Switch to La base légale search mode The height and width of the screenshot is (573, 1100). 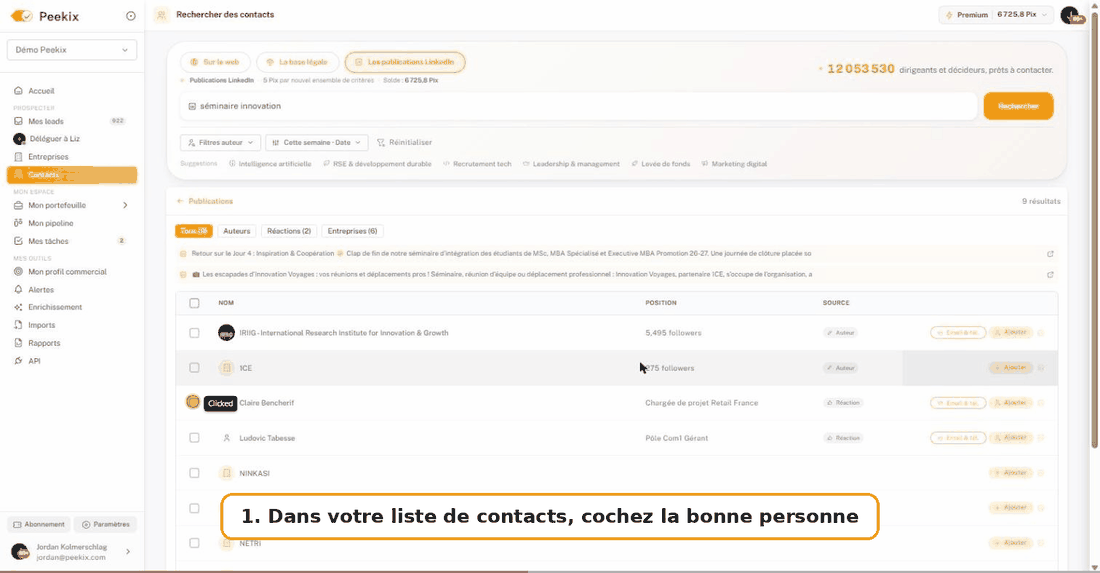pos(297,62)
